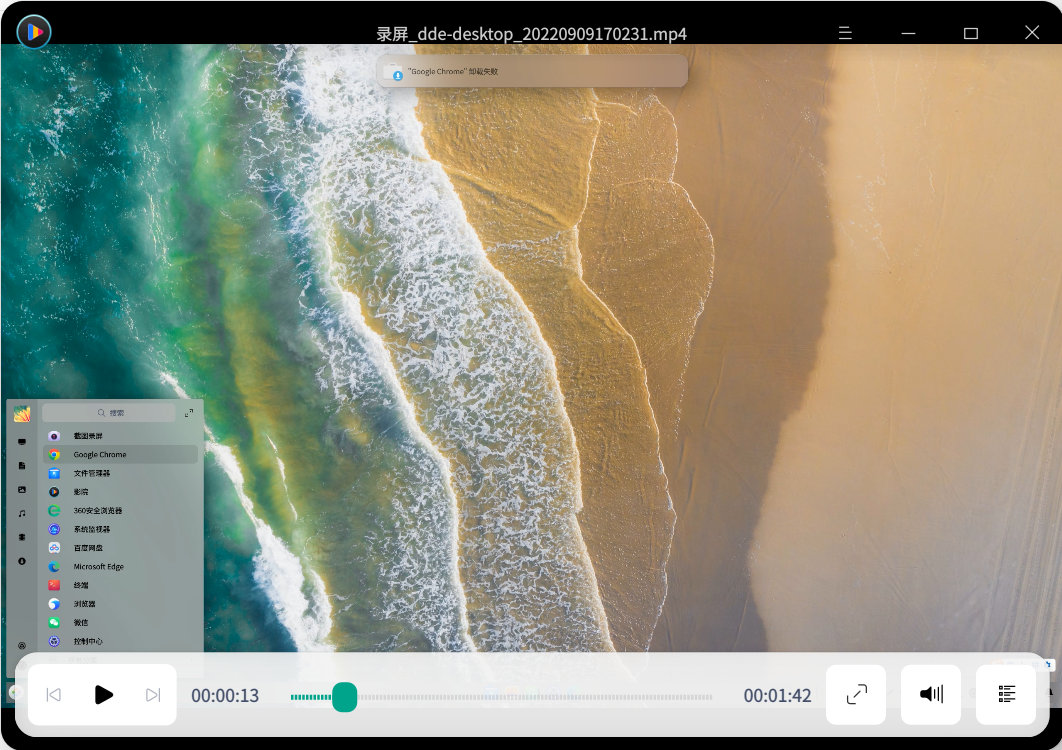1062x750 pixels.
Task: Show the playlist panel
Action: (x=1006, y=694)
